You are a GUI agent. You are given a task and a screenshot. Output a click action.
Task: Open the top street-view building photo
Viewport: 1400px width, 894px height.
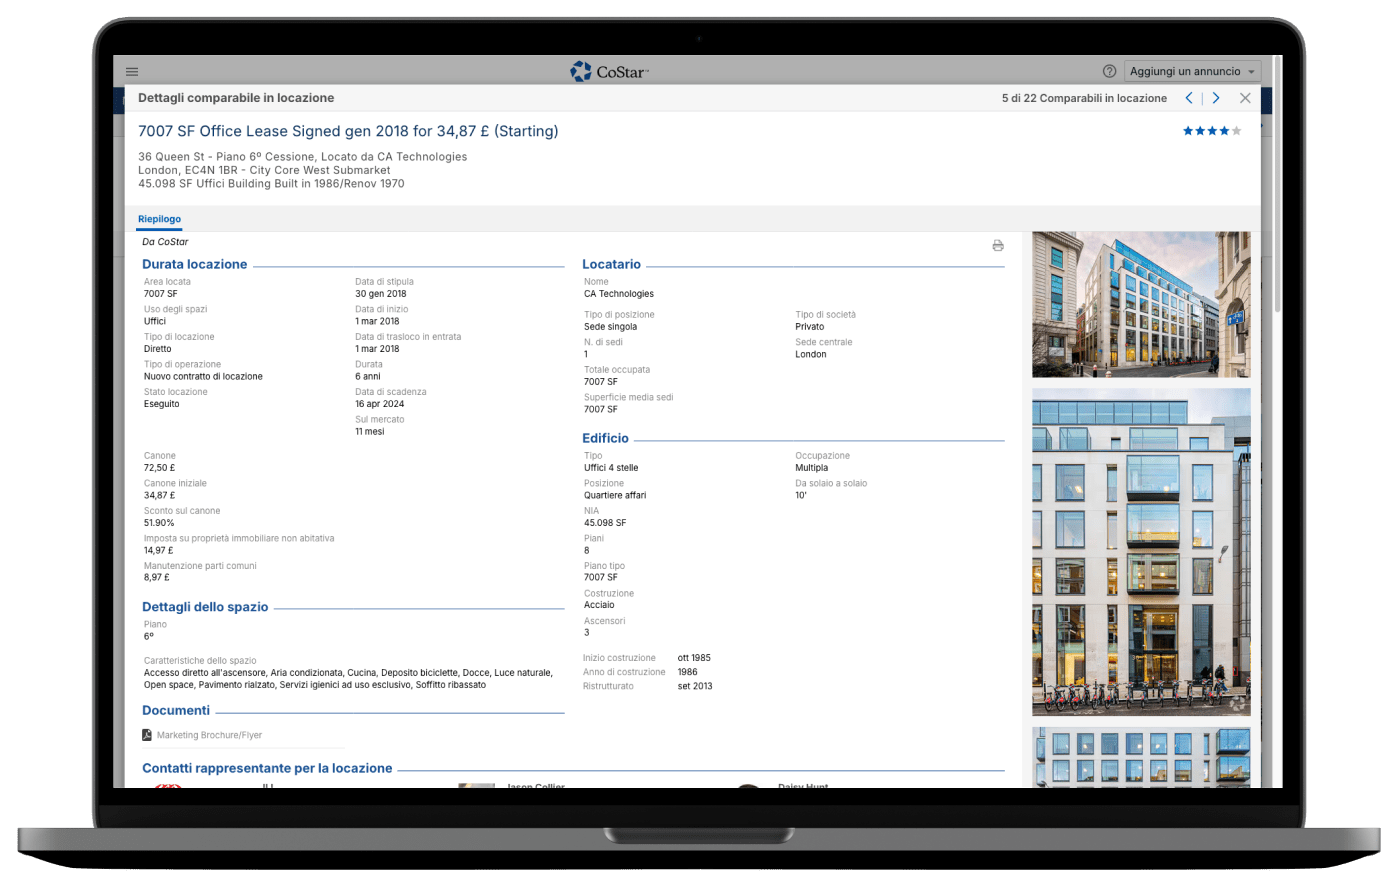pyautogui.click(x=1140, y=304)
